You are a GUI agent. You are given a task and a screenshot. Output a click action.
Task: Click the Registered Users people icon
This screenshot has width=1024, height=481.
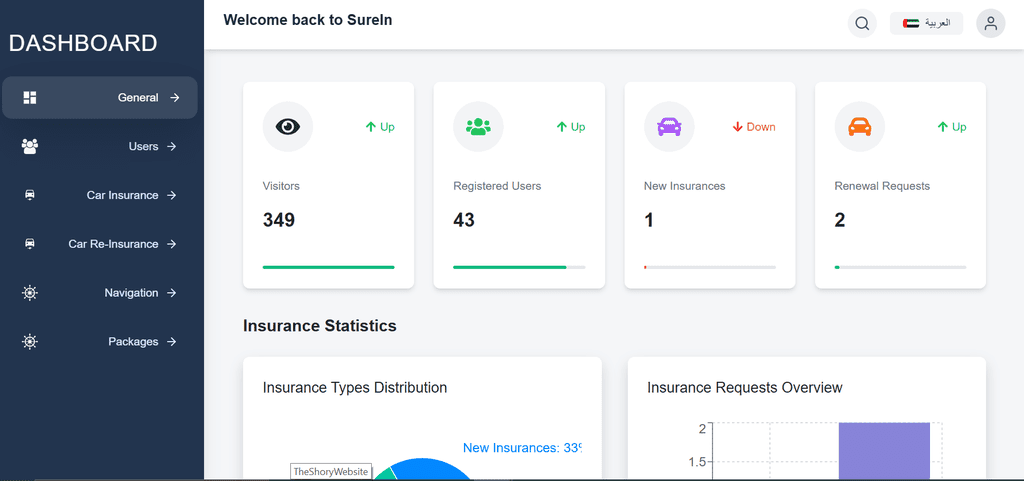coord(479,127)
